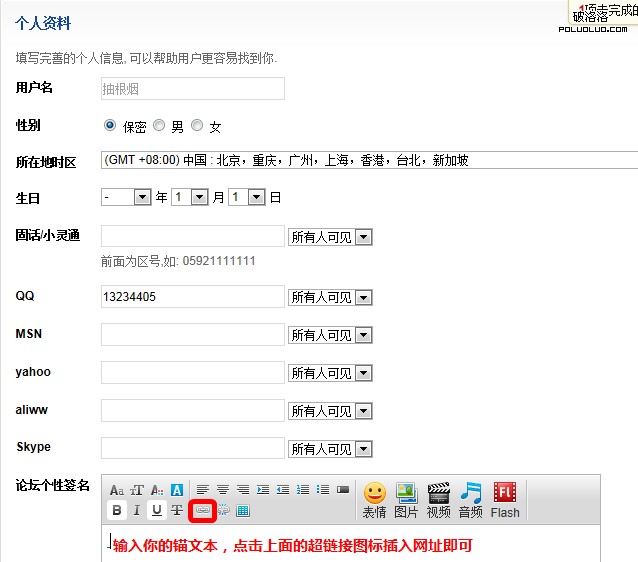This screenshot has height=562, width=638.
Task: Open the birthday month dropdown
Action: (190, 197)
